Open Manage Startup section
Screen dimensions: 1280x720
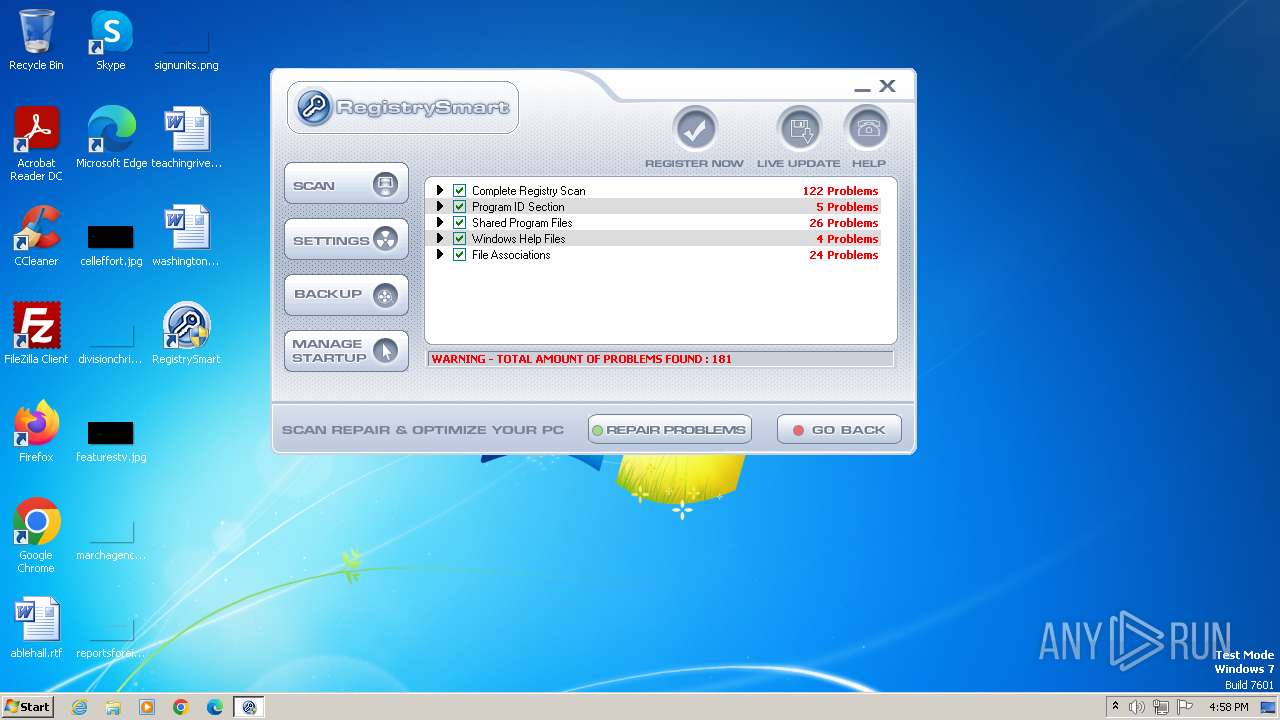point(346,351)
